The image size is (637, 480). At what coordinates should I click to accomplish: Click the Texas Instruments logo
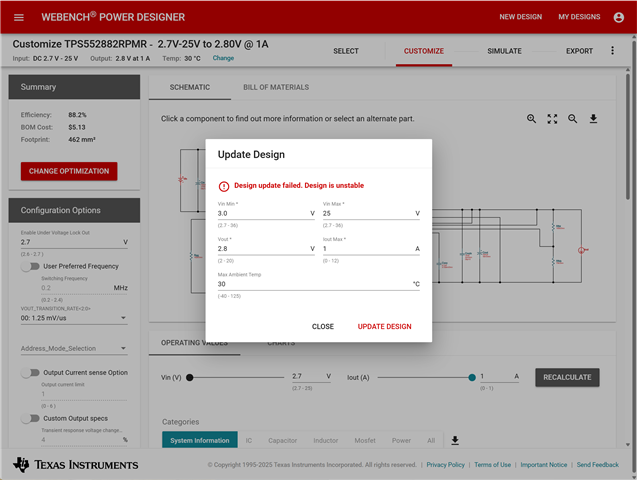76,465
